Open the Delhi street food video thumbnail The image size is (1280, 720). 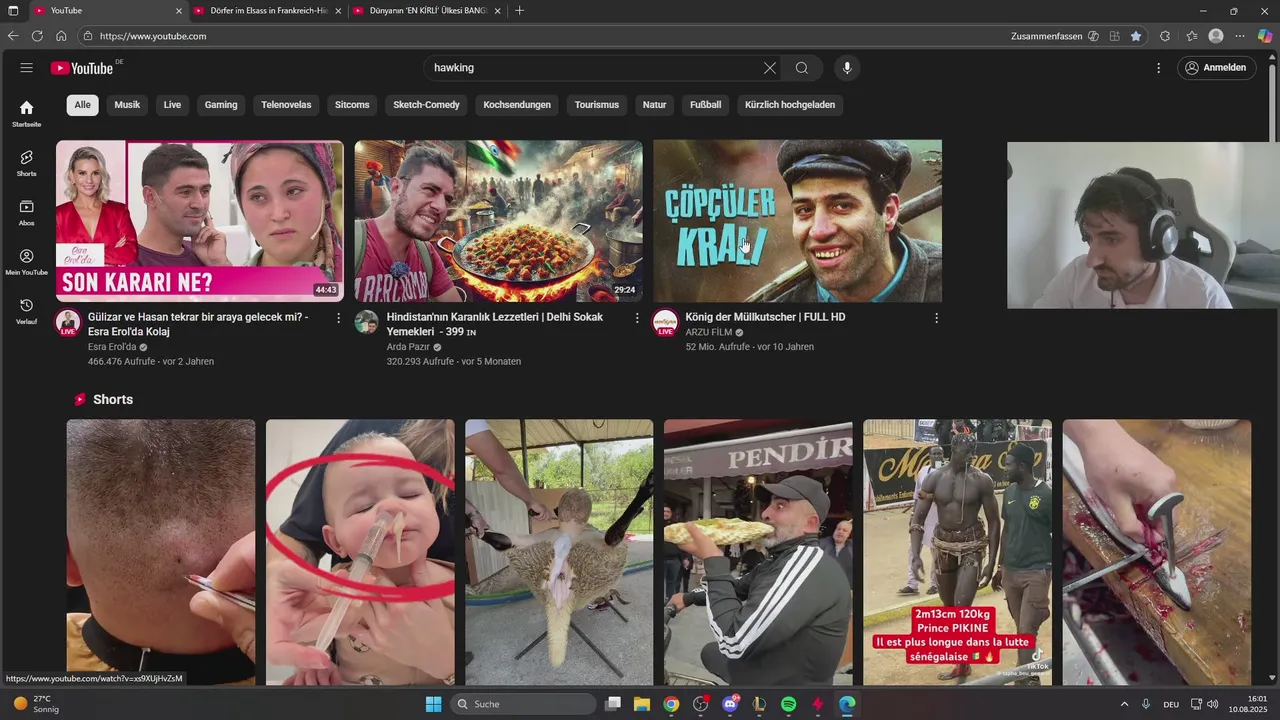[498, 221]
